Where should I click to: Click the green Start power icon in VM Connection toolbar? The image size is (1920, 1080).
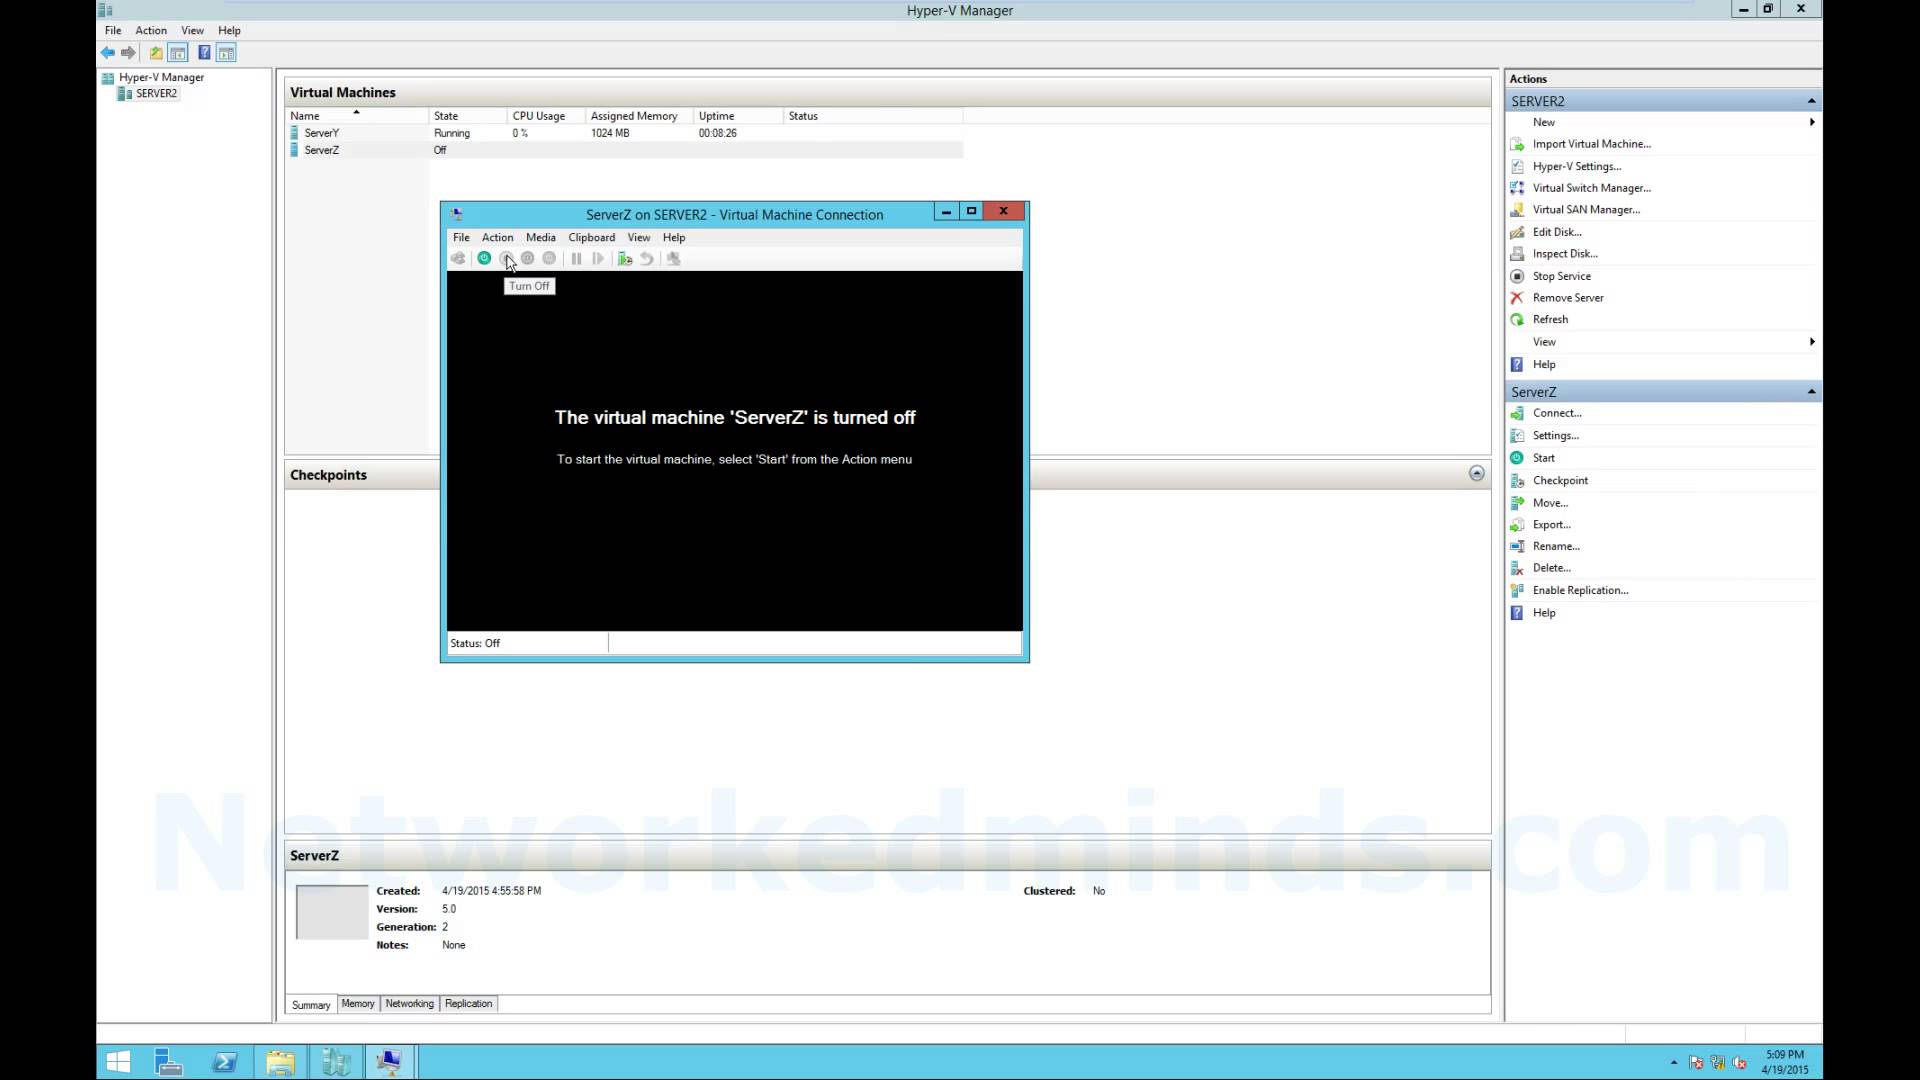point(484,258)
